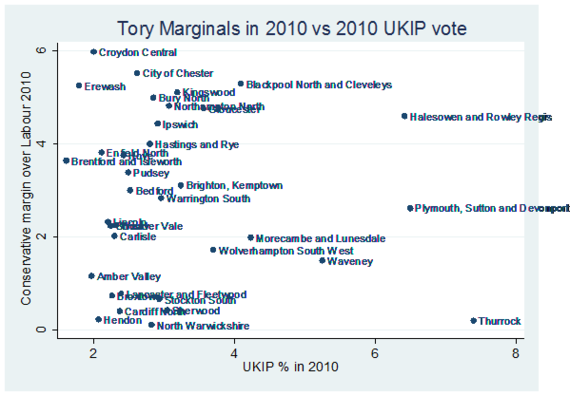Select the Plymouth, Sutton and Devonport dot
Viewport: 570px width, 396px height.
(x=410, y=208)
